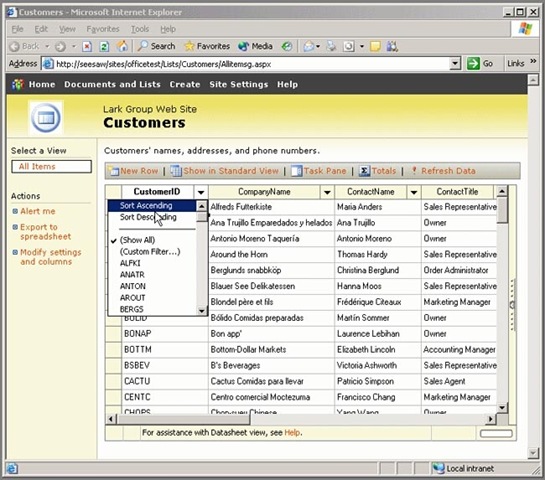This screenshot has width=545, height=480.
Task: Open the Favorites star toolbar button
Action: pyautogui.click(x=207, y=46)
